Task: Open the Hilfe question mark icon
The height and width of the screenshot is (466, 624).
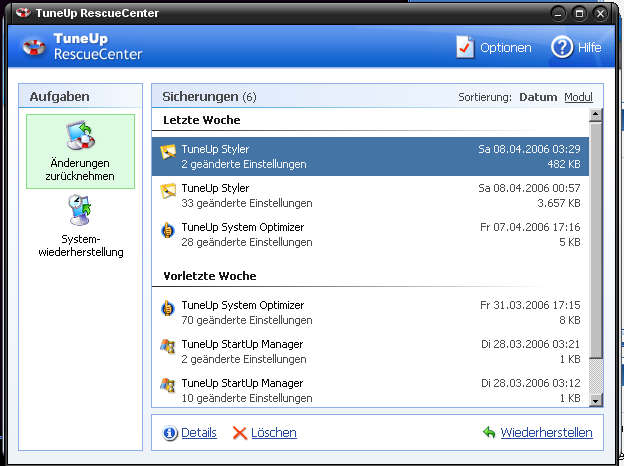Action: click(x=562, y=47)
